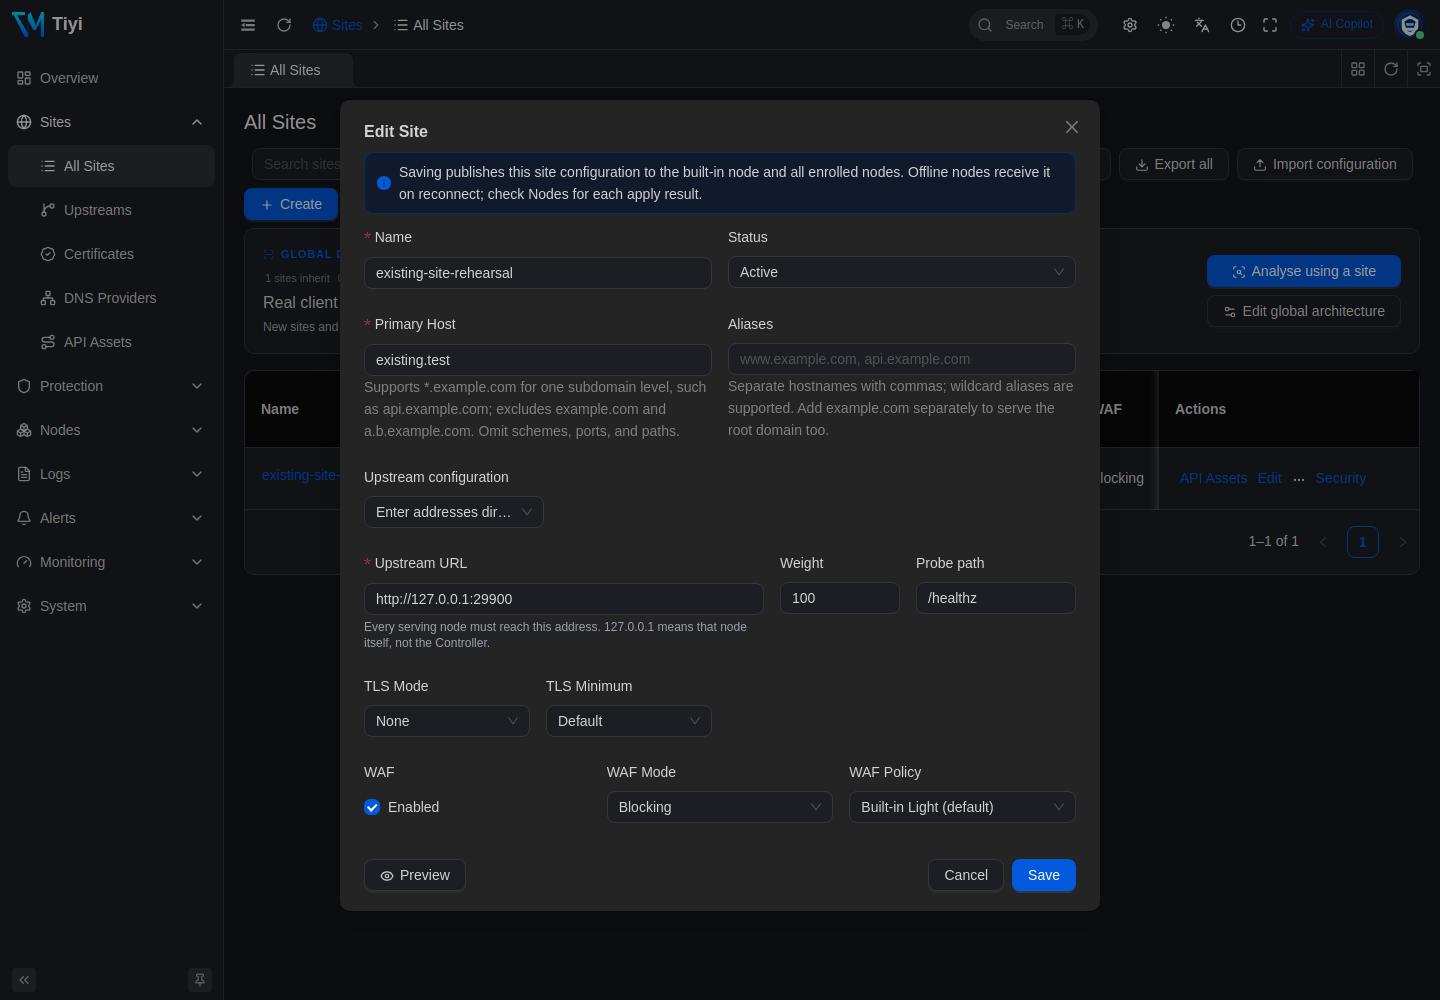1440x1000 pixels.
Task: Open the language translation icon
Action: click(1202, 25)
